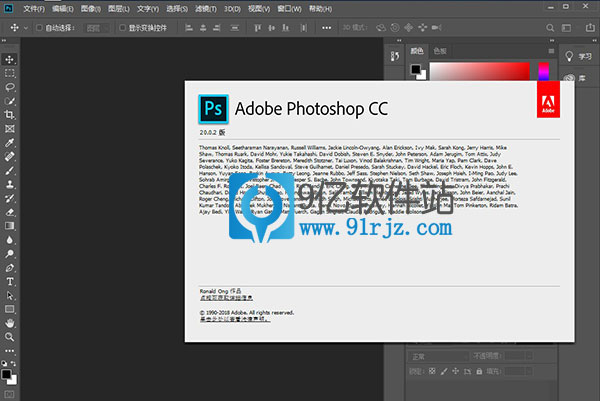This screenshot has height=401, width=600.
Task: Select the Brush tool
Action: (x=10, y=171)
